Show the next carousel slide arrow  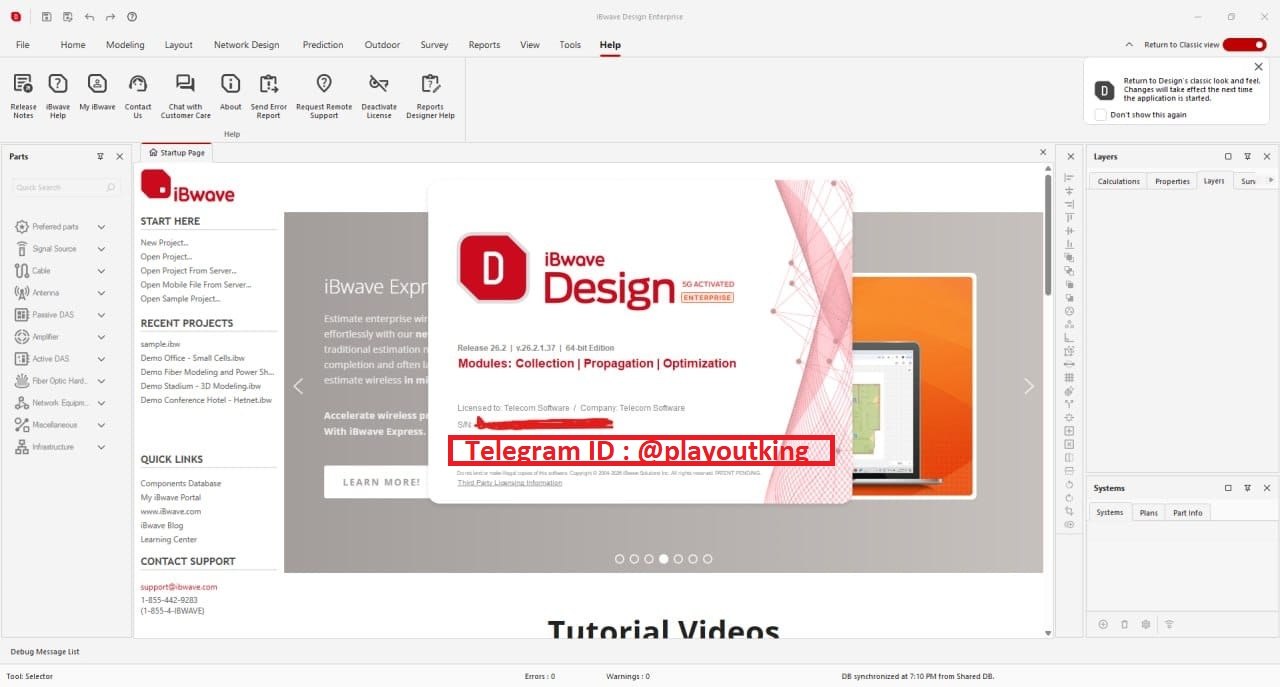click(1029, 386)
